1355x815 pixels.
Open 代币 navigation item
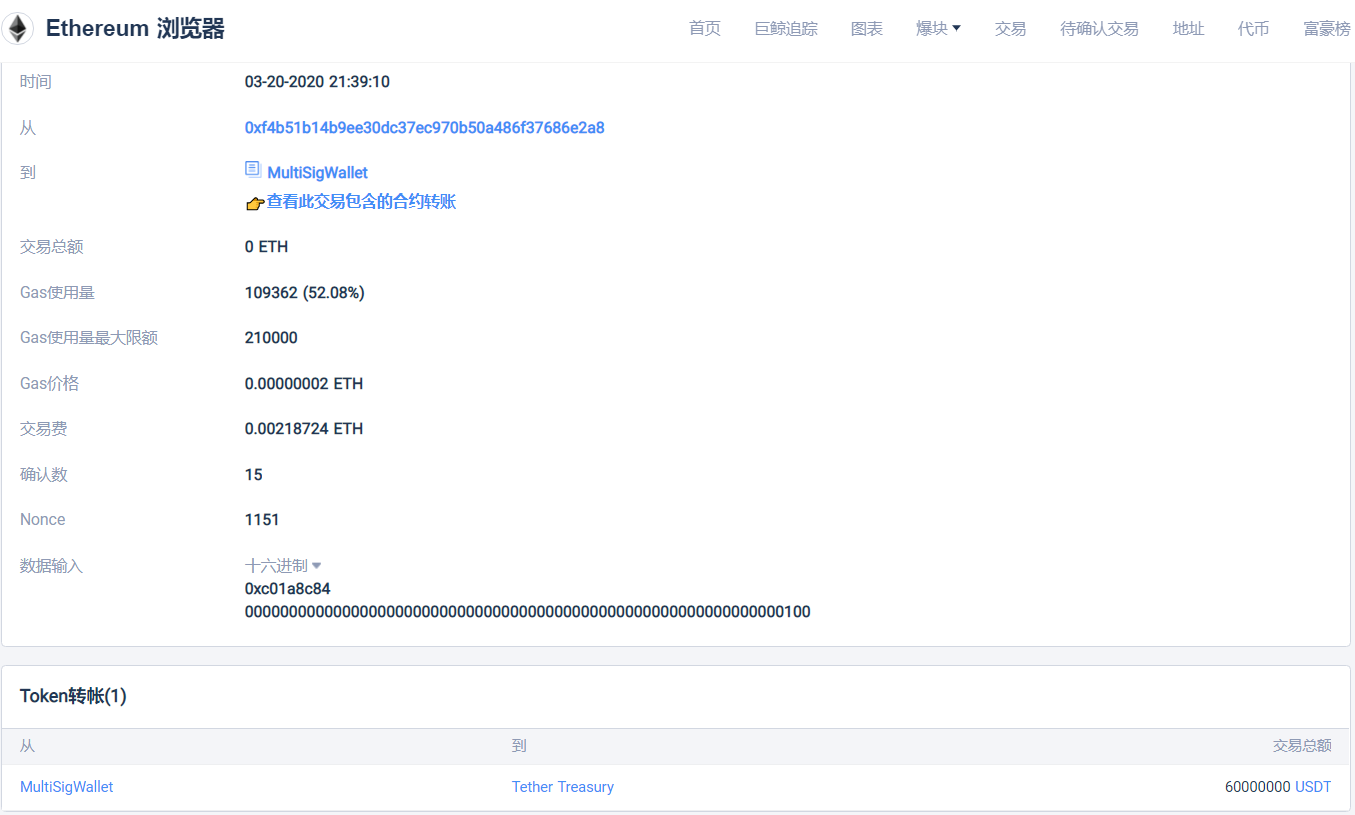click(x=1254, y=28)
